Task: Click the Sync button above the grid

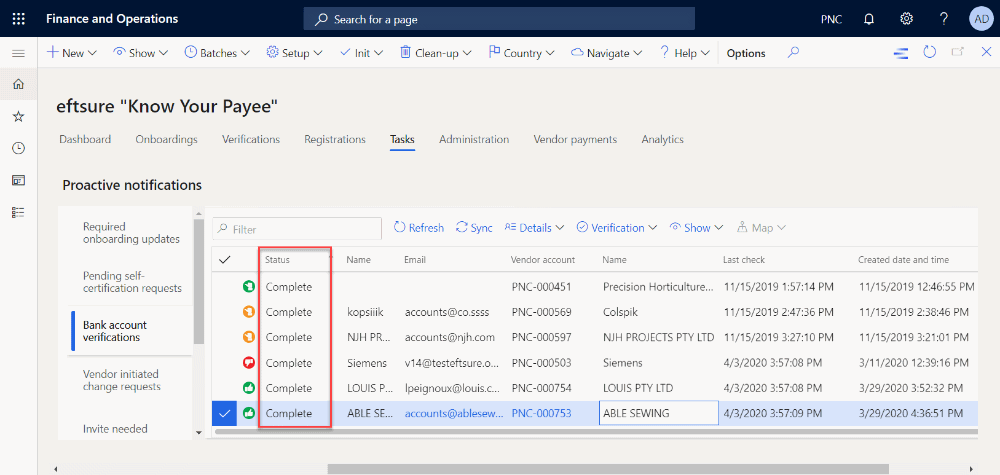Action: pyautogui.click(x=474, y=228)
